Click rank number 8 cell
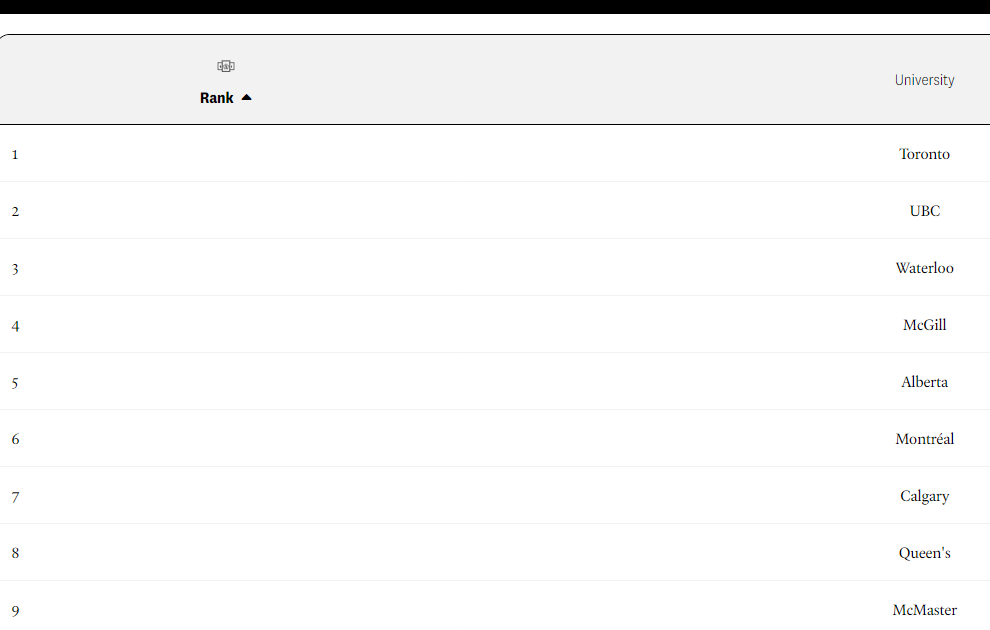 pos(15,553)
